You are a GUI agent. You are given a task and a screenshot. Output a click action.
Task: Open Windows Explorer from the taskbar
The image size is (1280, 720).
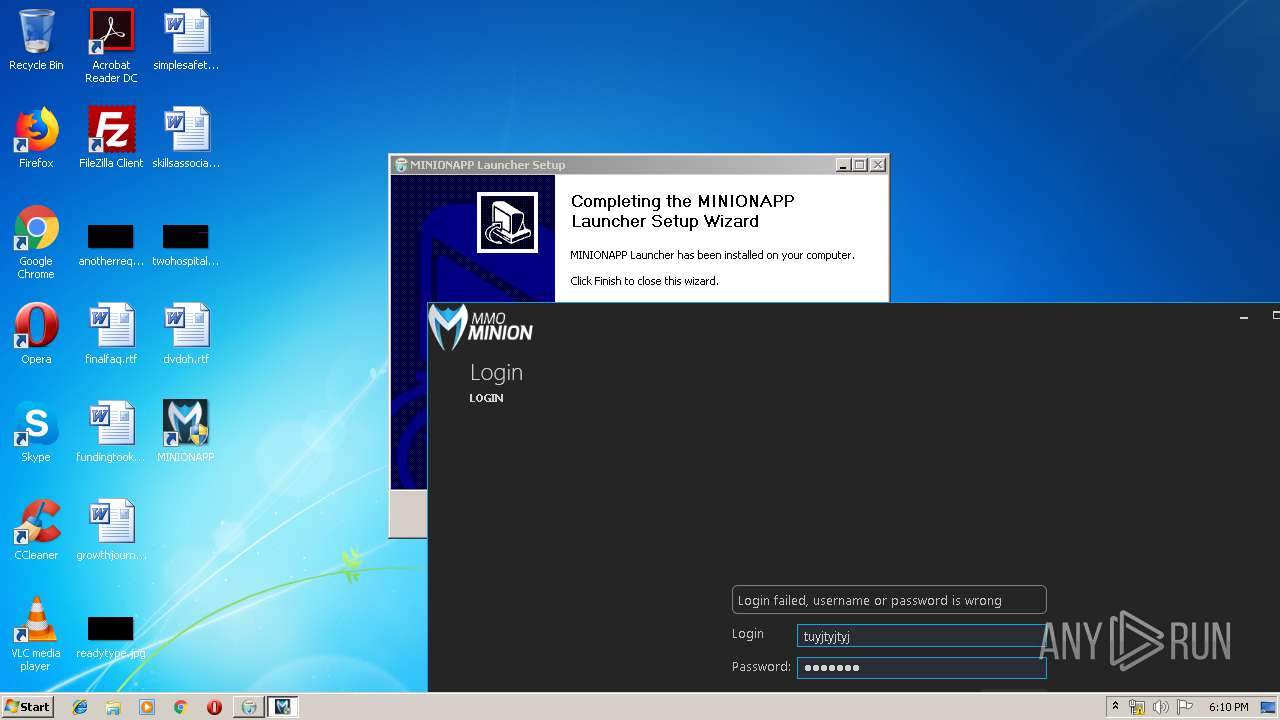(x=113, y=707)
